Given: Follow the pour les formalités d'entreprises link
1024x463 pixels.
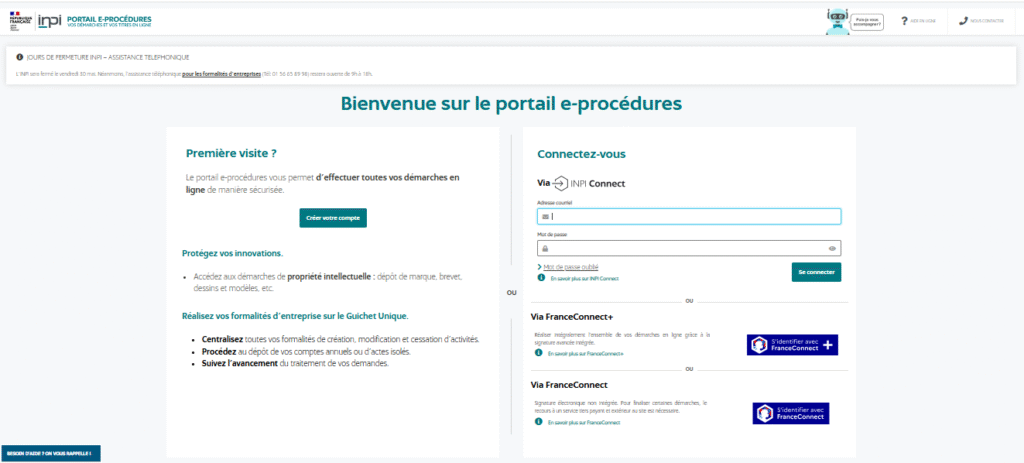Looking at the screenshot, I should click(220, 74).
